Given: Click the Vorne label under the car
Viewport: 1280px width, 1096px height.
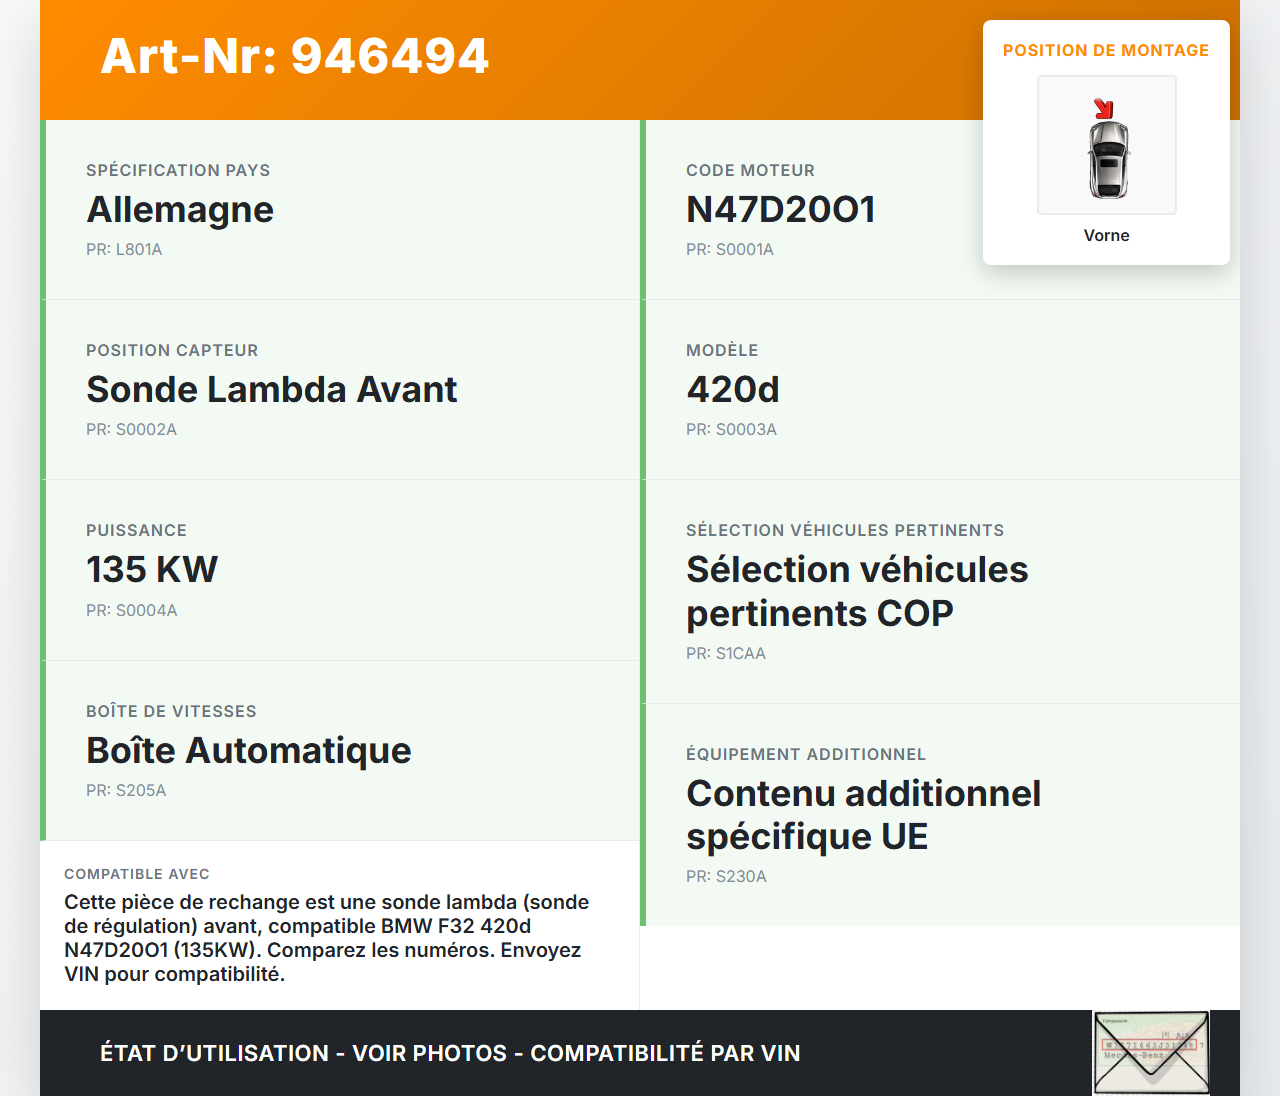Looking at the screenshot, I should (x=1106, y=235).
